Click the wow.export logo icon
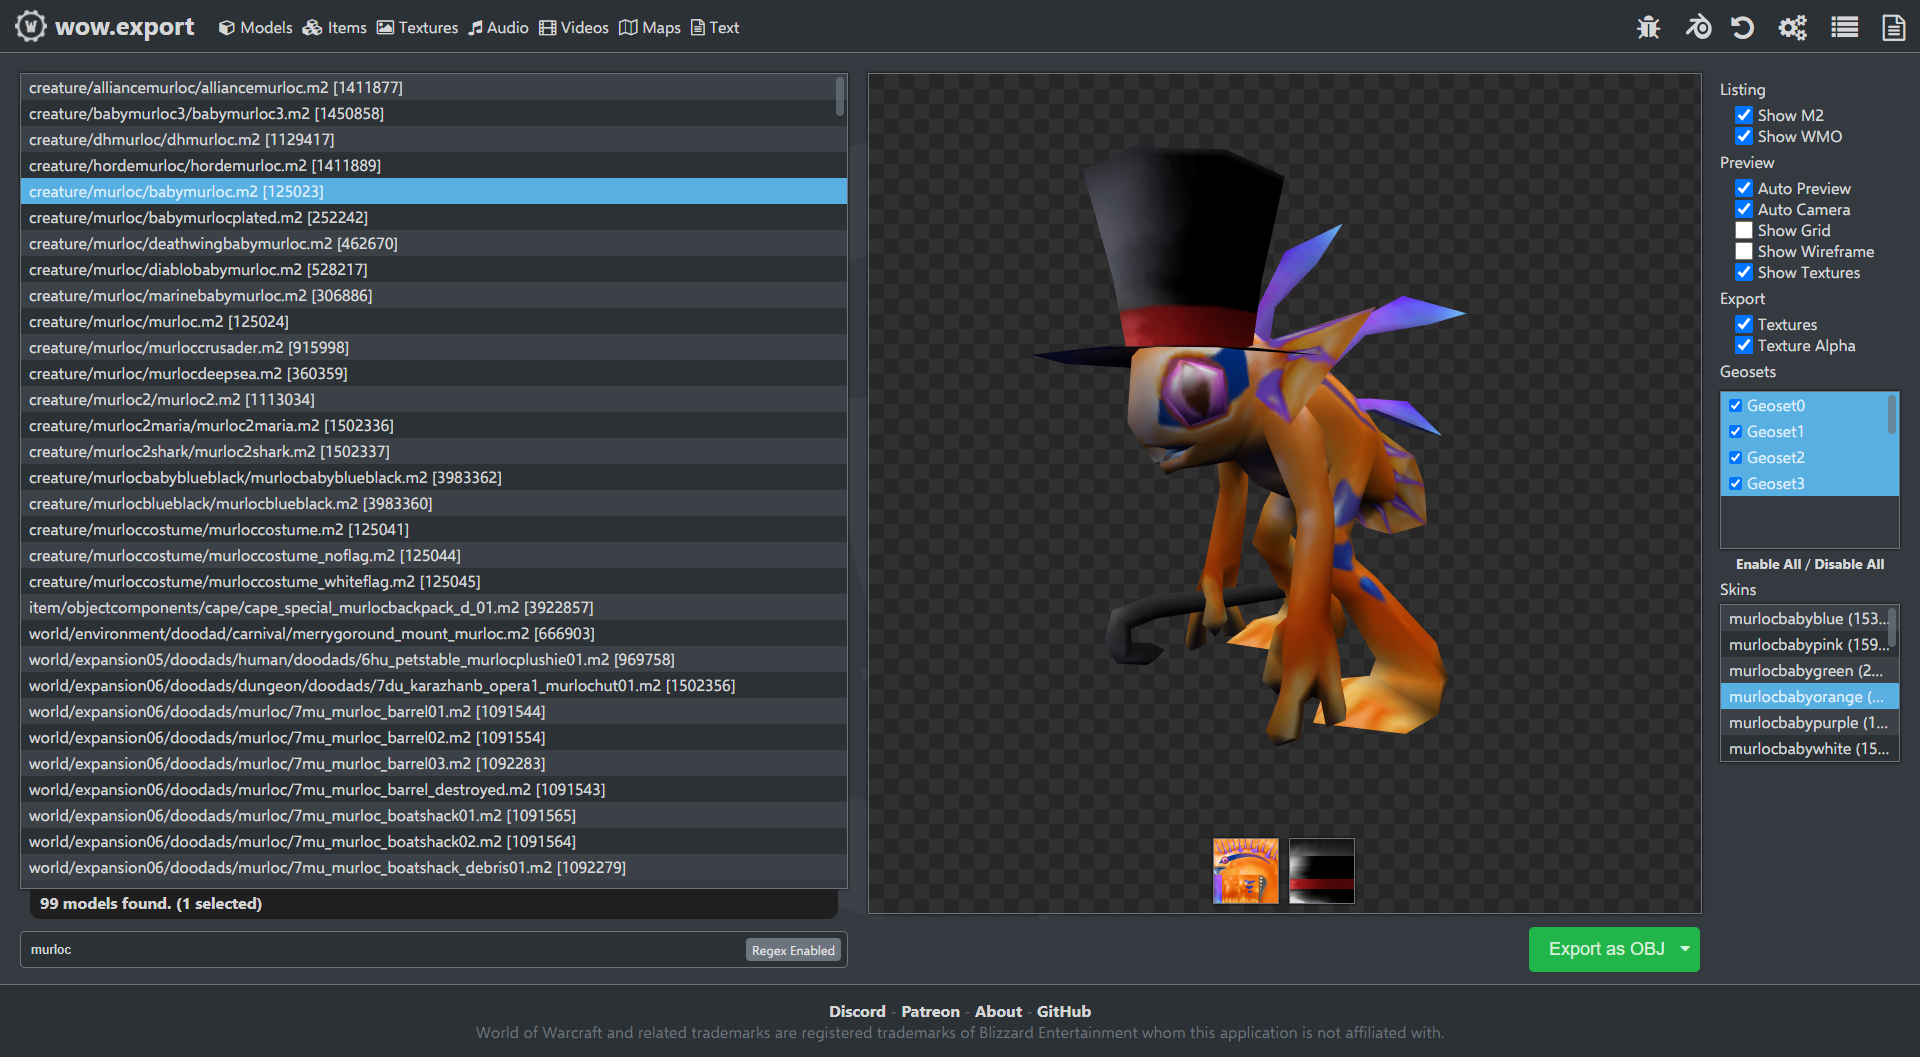This screenshot has width=1920, height=1057. 30,27
